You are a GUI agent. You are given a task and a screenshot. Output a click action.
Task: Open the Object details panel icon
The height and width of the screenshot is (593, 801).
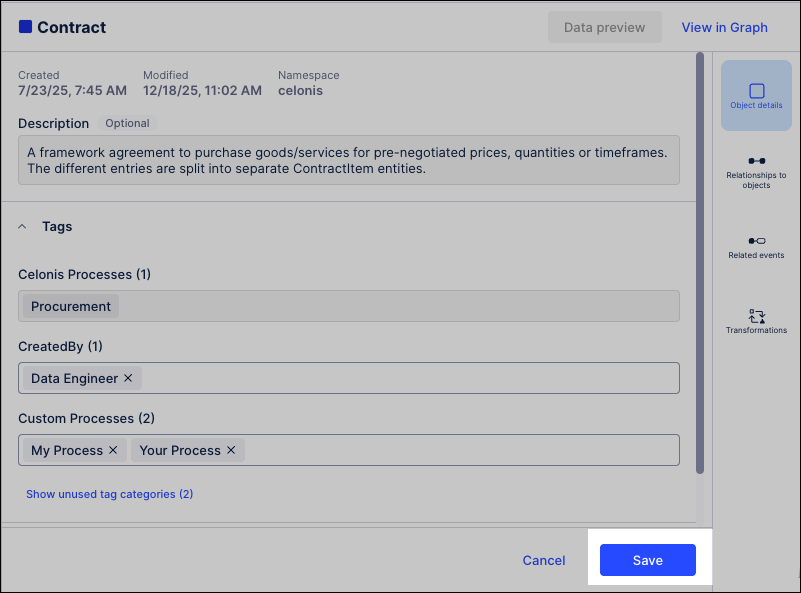point(756,95)
